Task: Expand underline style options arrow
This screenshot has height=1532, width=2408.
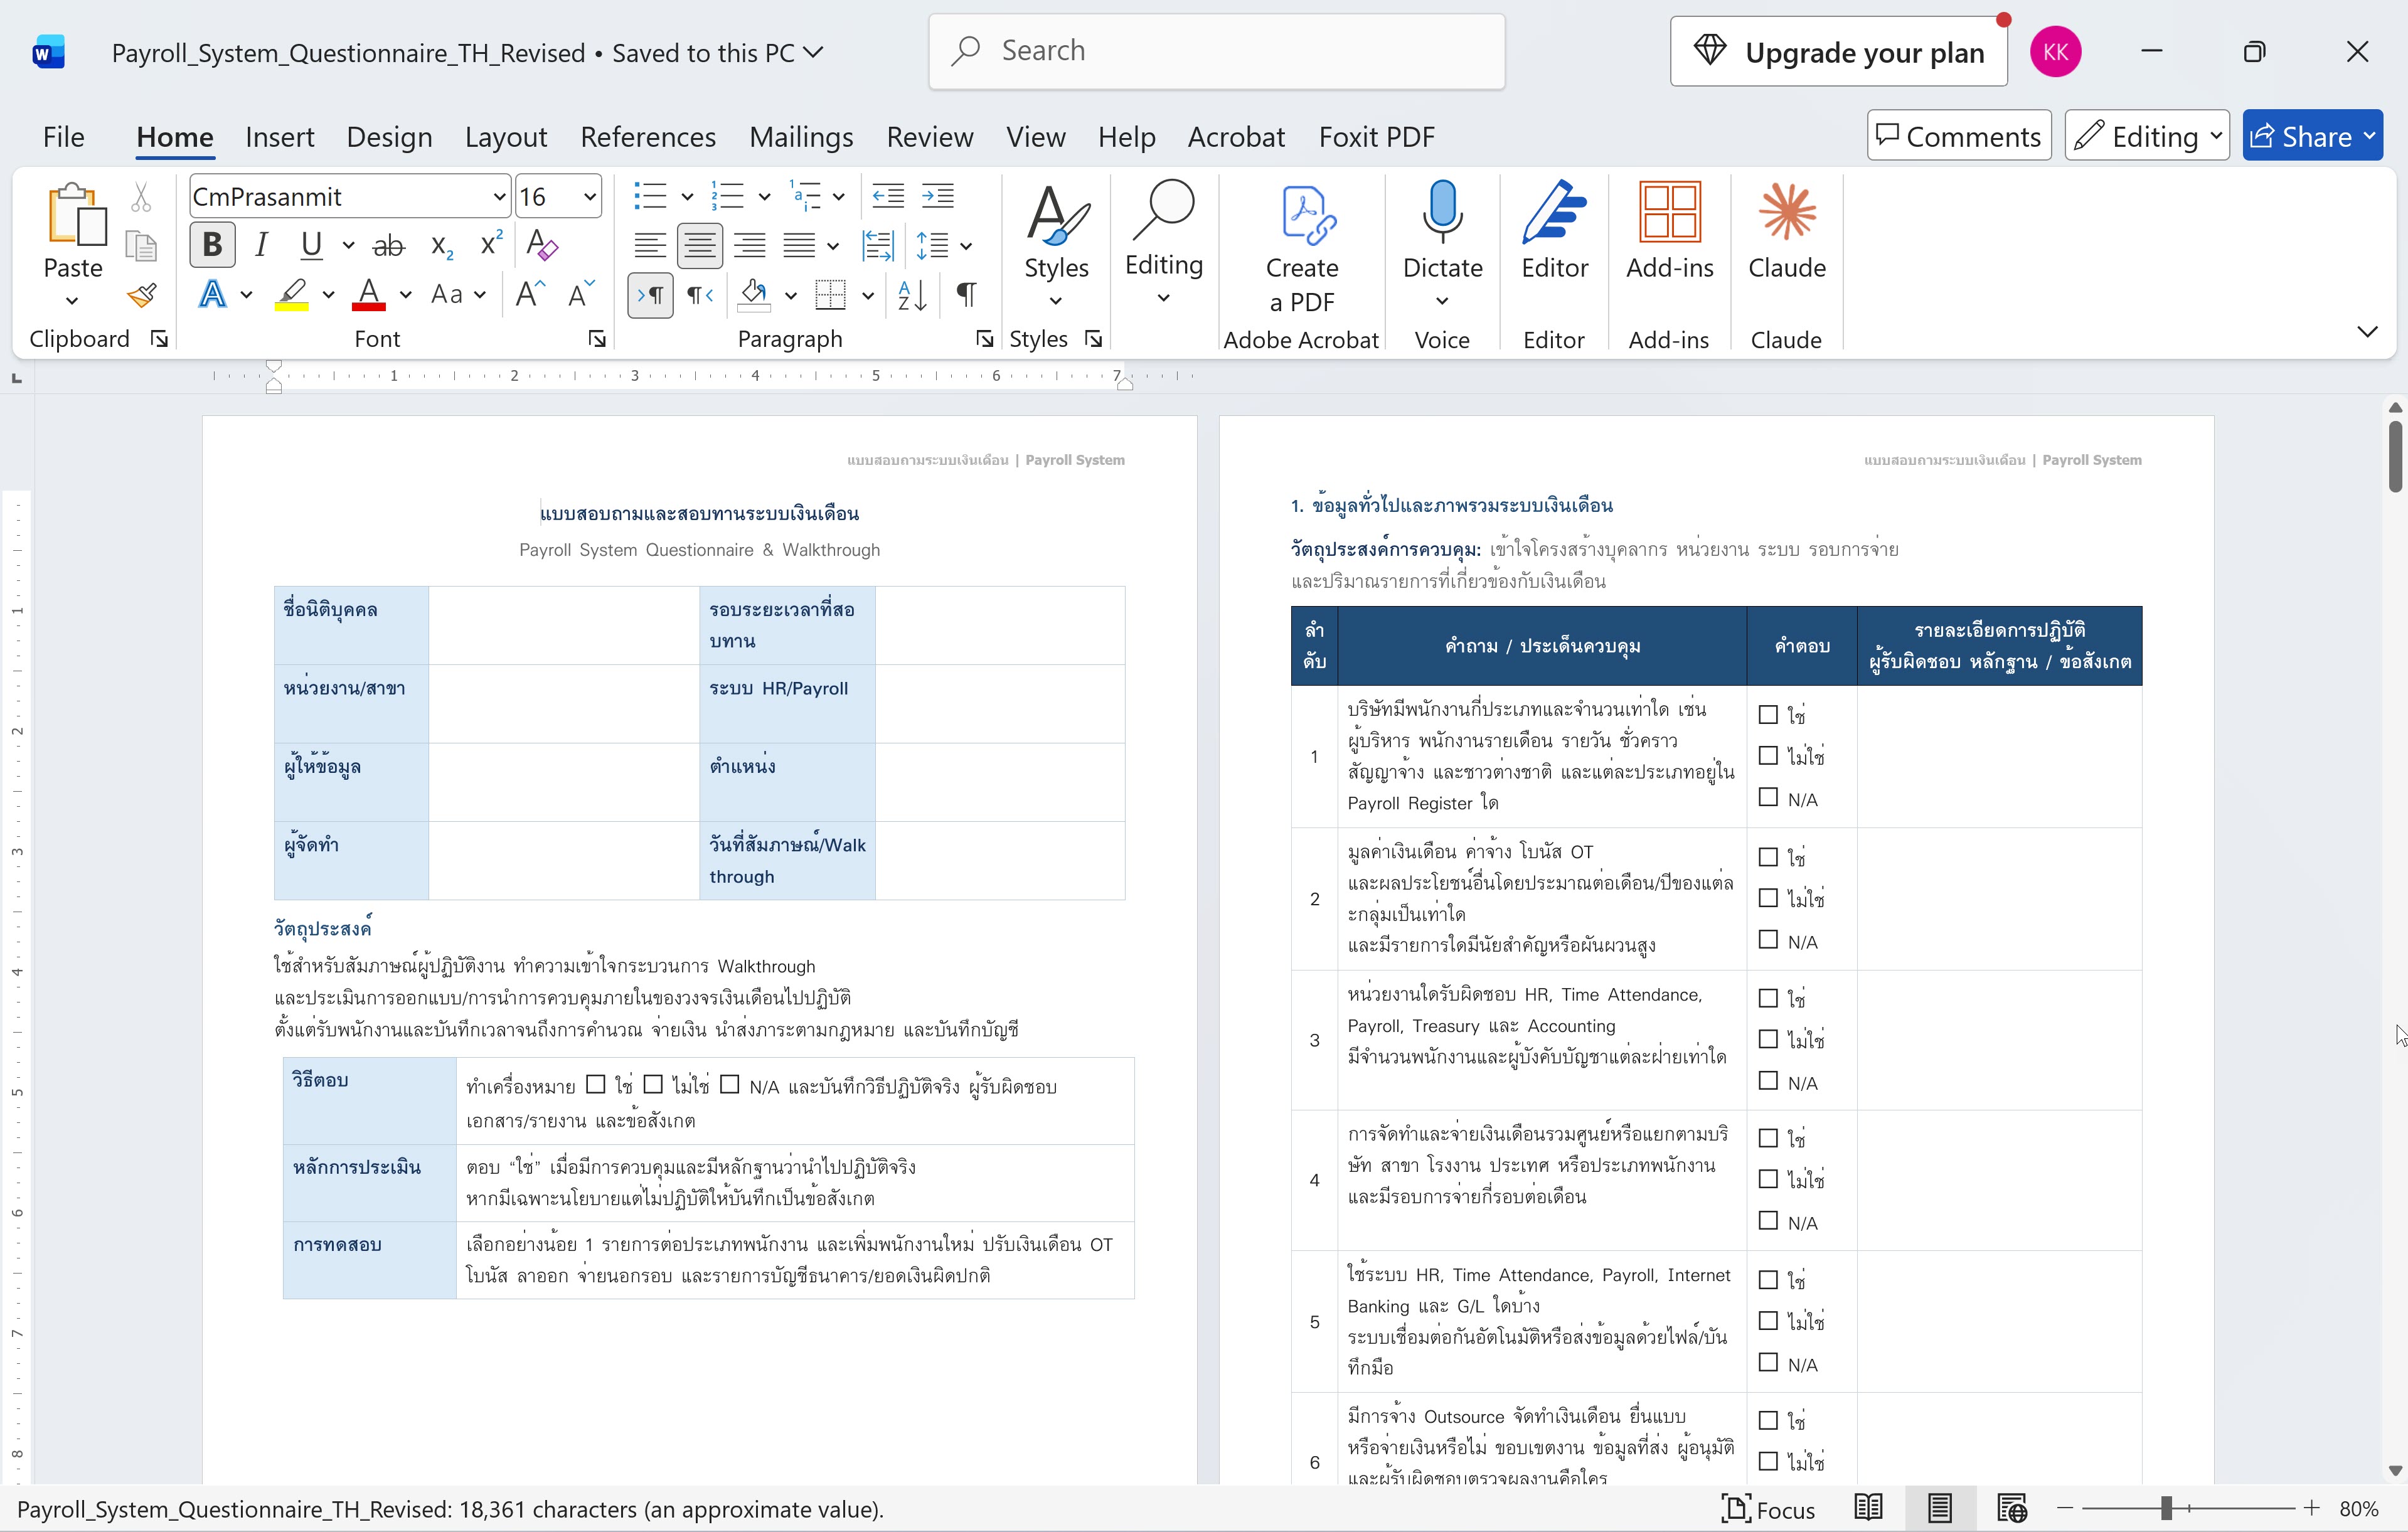Action: point(348,245)
